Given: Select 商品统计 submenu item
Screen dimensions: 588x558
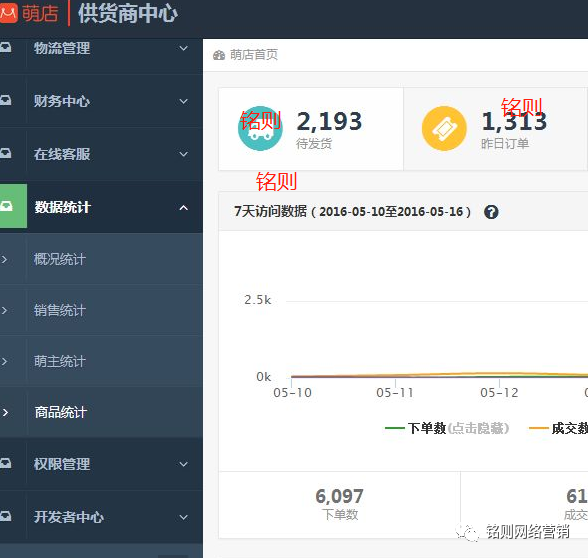Looking at the screenshot, I should click(101, 412).
